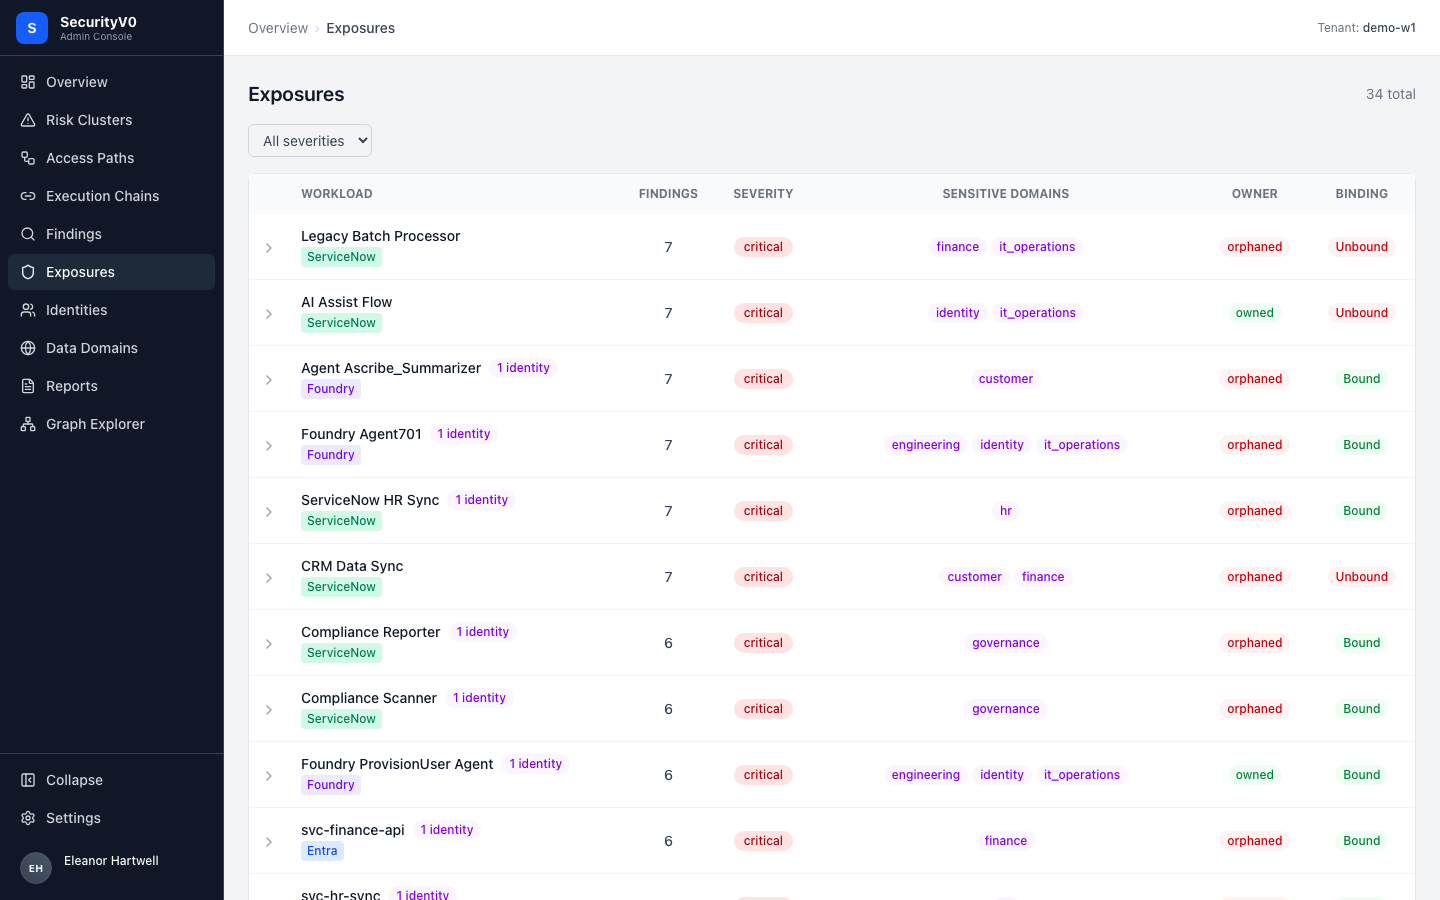Click 1 identity badge on Compliance Reporter
This screenshot has height=900, width=1440.
point(483,632)
